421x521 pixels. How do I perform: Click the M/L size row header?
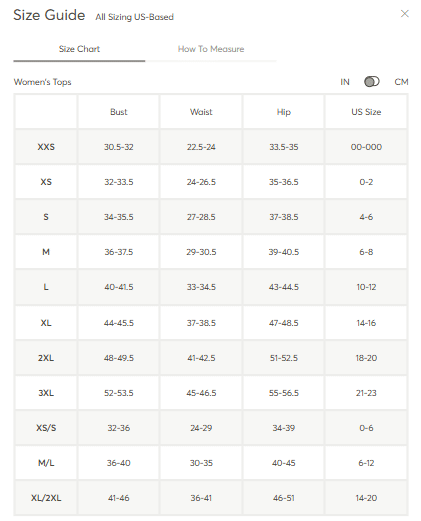[x=46, y=463]
